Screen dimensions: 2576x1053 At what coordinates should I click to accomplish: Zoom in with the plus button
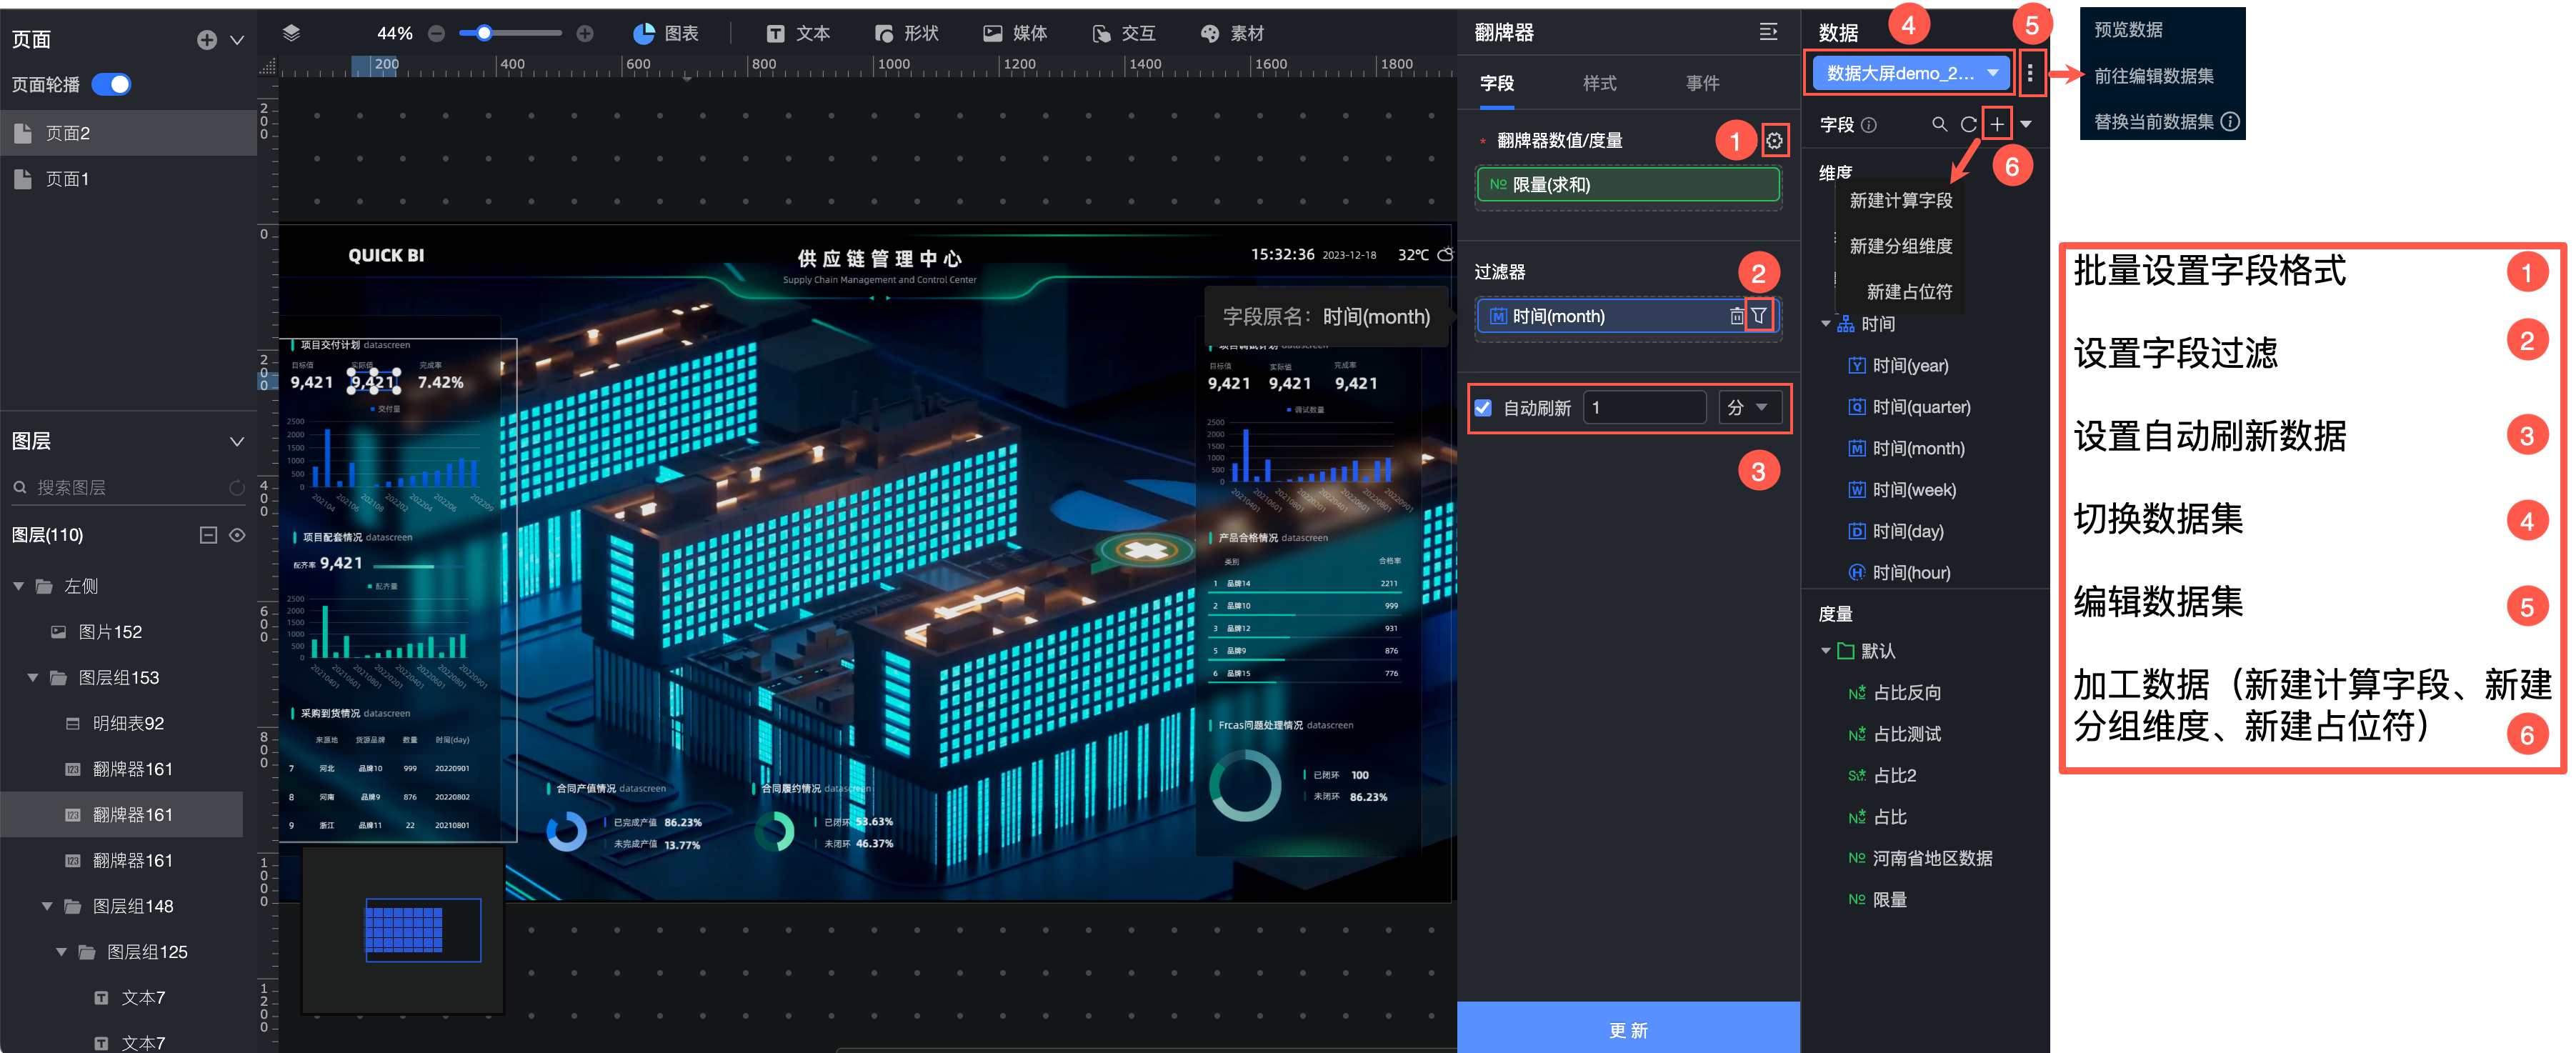click(585, 34)
